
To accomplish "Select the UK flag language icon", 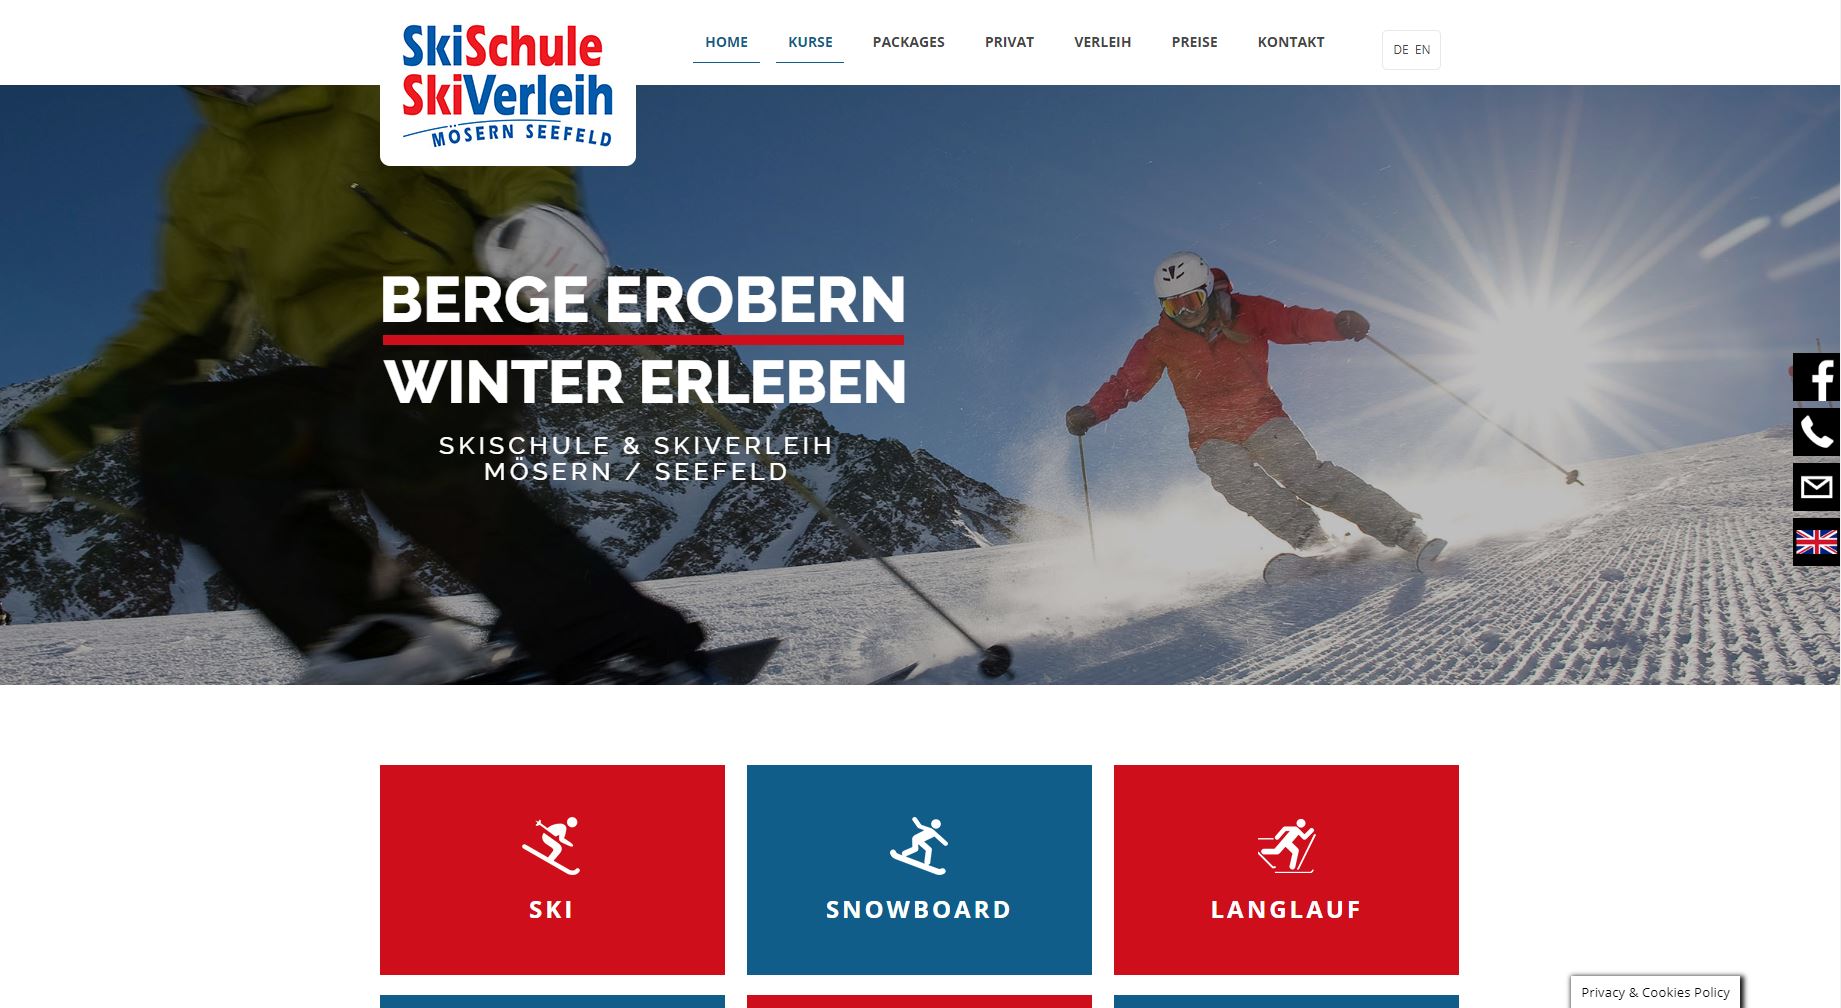I will 1816,542.
